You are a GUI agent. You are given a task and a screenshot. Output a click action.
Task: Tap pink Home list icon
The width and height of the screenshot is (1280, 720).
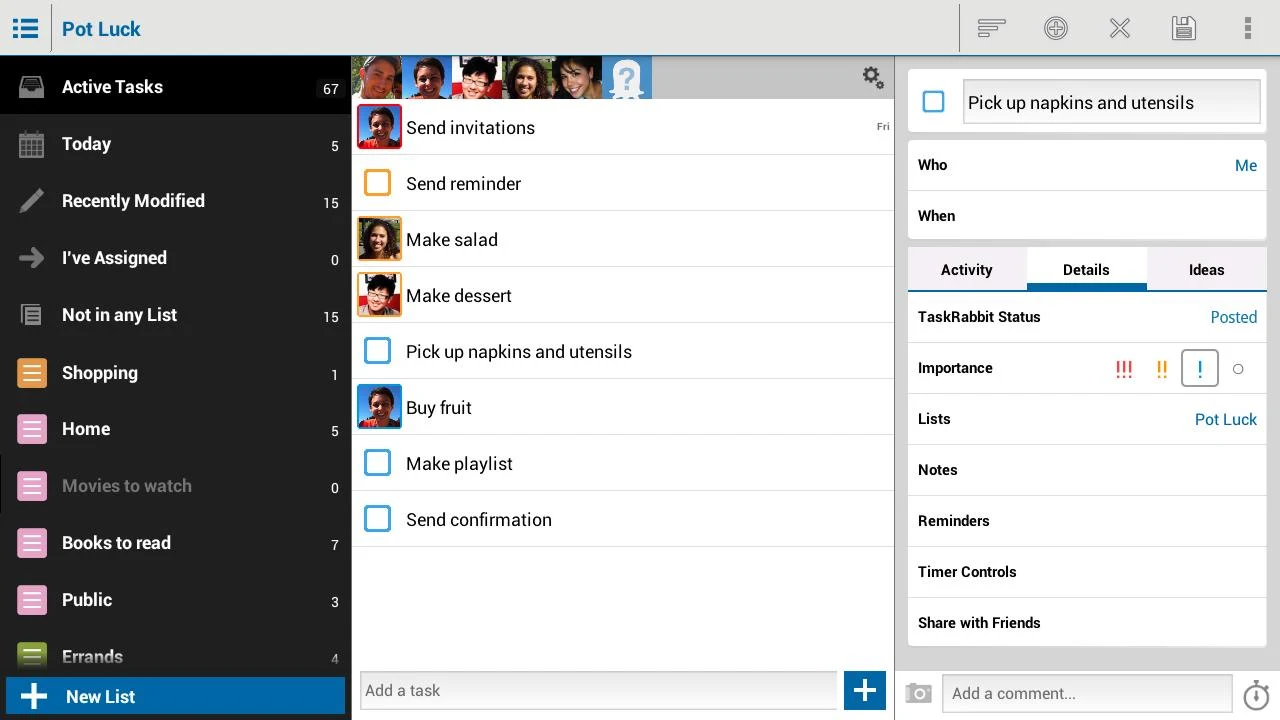tap(32, 429)
